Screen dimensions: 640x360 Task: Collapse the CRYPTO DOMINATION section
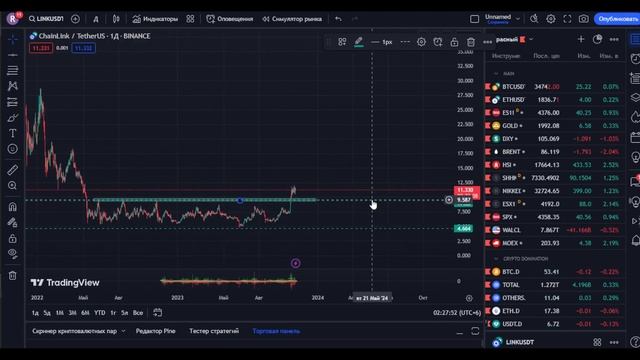(x=496, y=259)
